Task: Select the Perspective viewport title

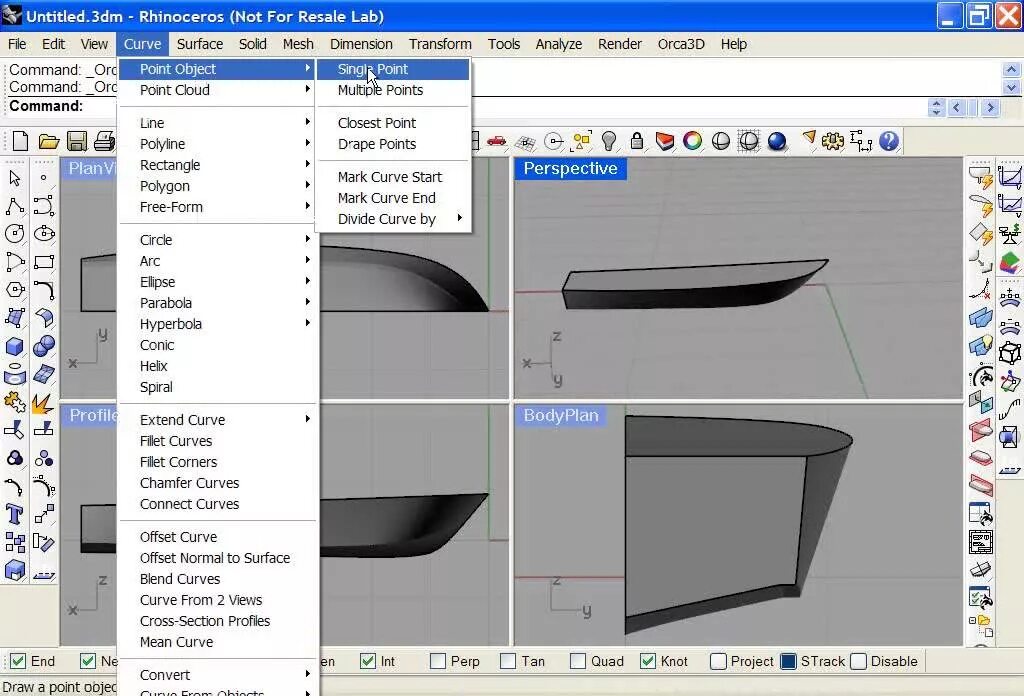Action: click(x=570, y=168)
